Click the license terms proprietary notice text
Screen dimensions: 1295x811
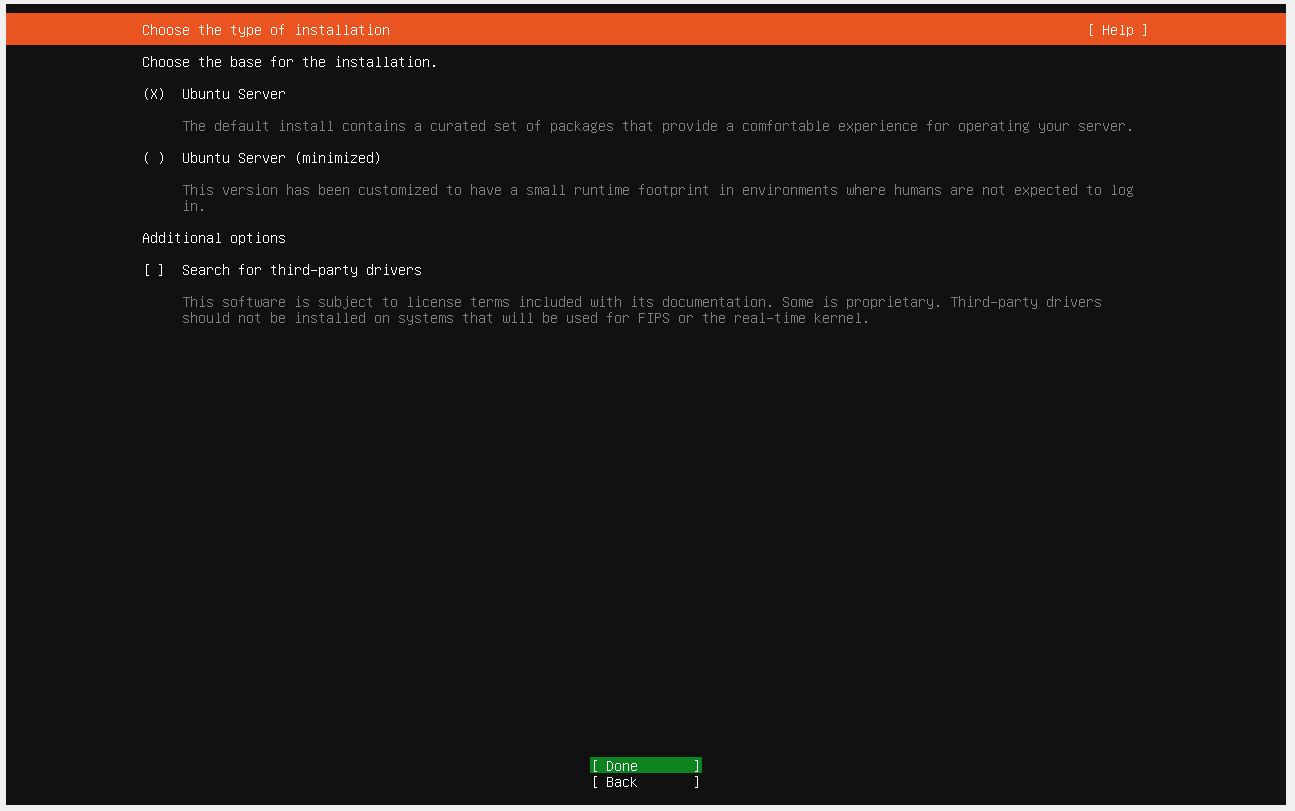click(642, 310)
